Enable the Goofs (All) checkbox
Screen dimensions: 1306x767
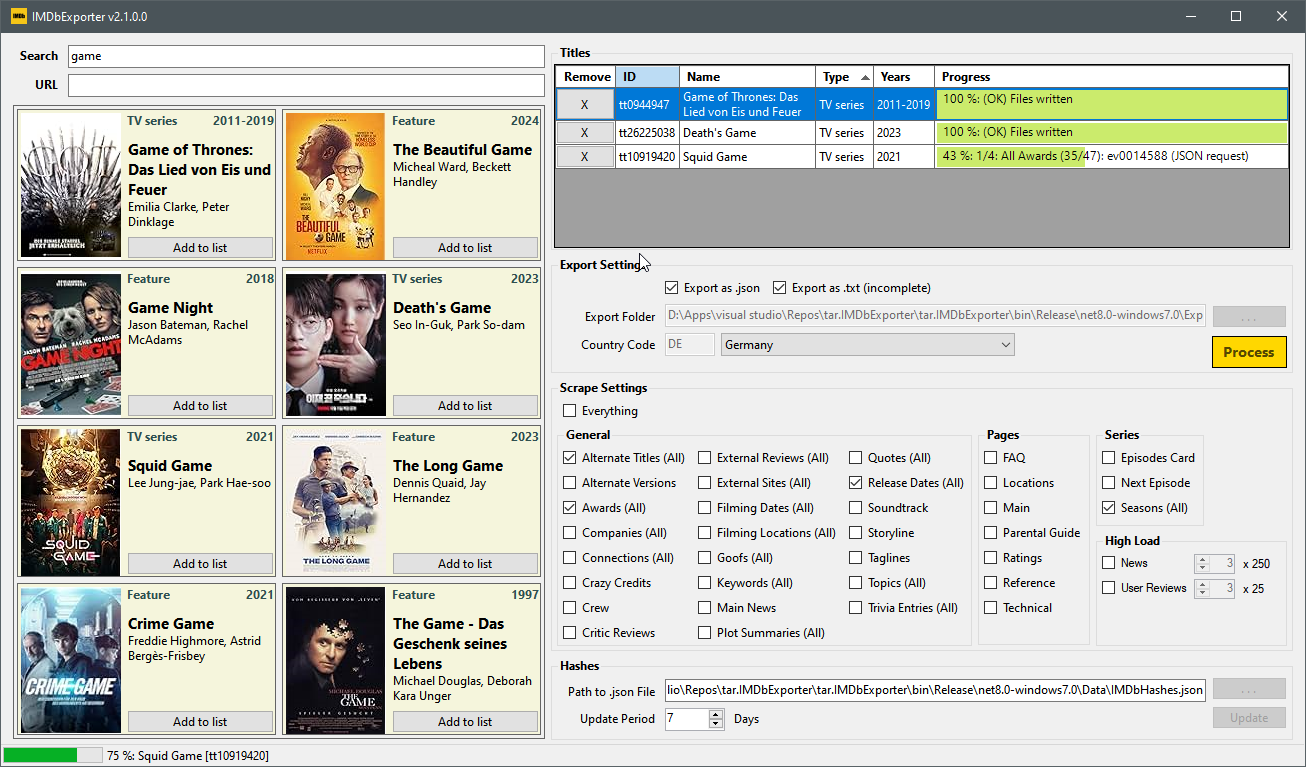[x=704, y=558]
